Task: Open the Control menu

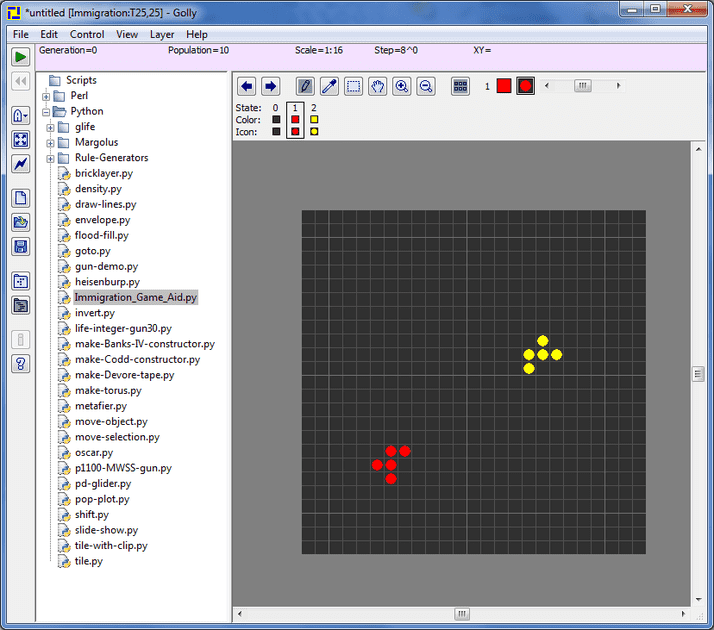Action: point(87,34)
